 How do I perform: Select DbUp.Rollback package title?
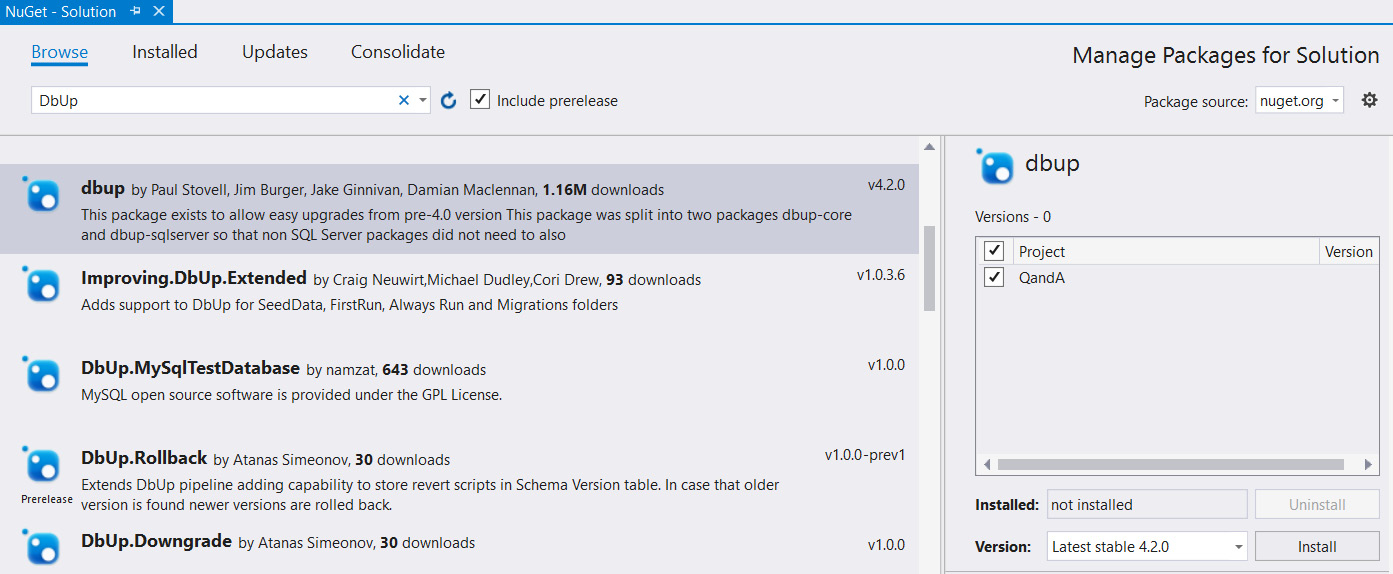coord(144,458)
